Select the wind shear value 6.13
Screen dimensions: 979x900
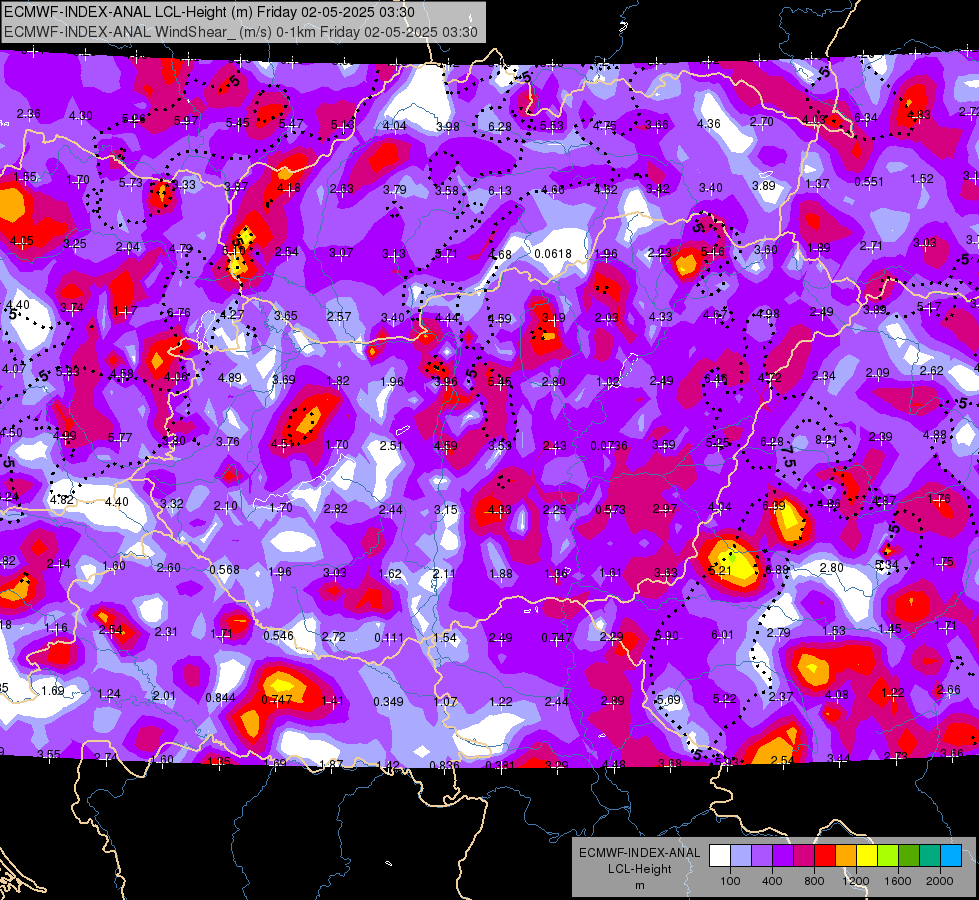(499, 191)
